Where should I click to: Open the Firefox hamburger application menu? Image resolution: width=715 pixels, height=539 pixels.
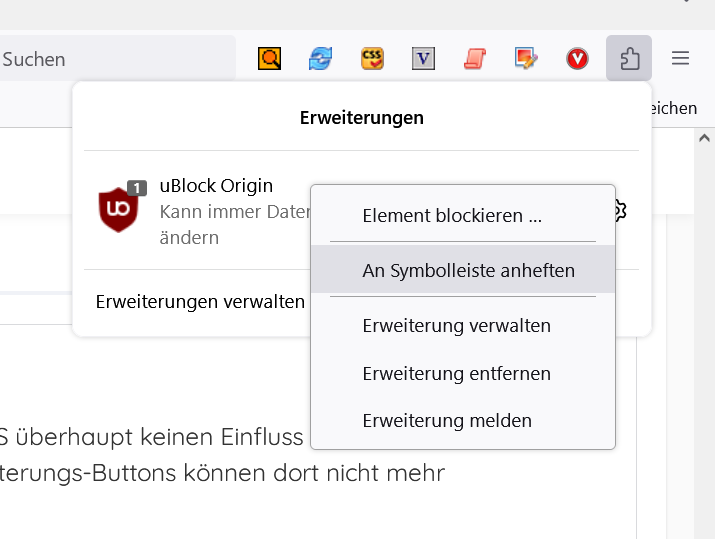[681, 59]
